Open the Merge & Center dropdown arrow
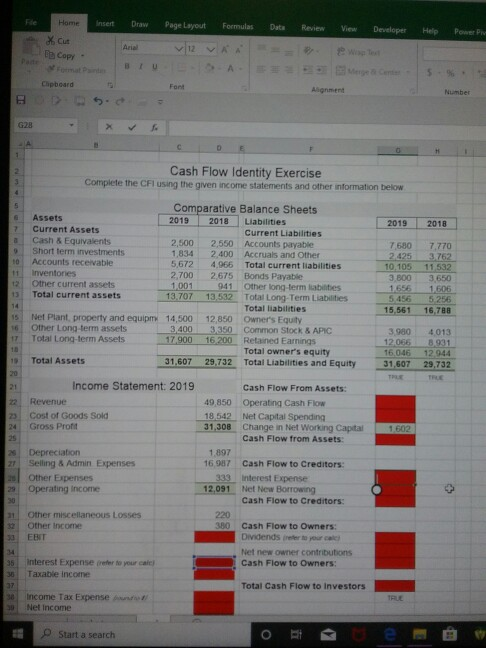 coord(408,73)
